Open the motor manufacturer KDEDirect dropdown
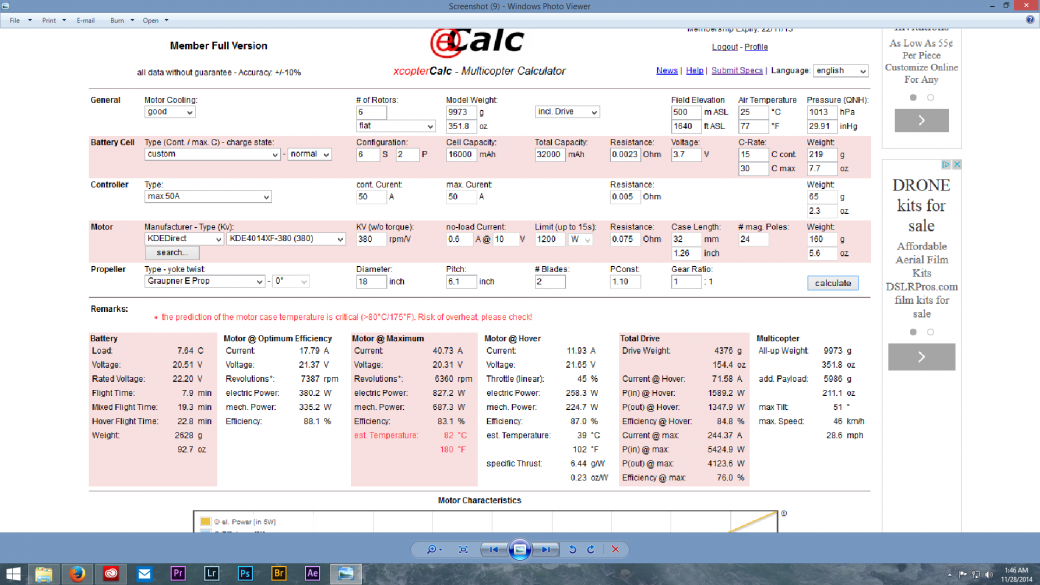This screenshot has width=1040, height=585. pyautogui.click(x=184, y=239)
